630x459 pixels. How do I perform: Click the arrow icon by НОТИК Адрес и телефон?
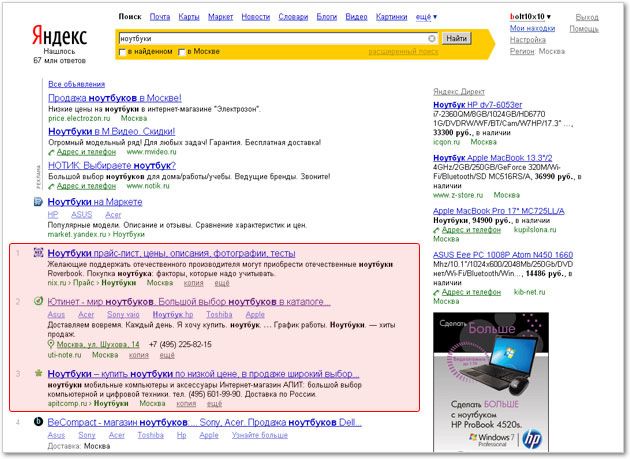click(x=51, y=186)
